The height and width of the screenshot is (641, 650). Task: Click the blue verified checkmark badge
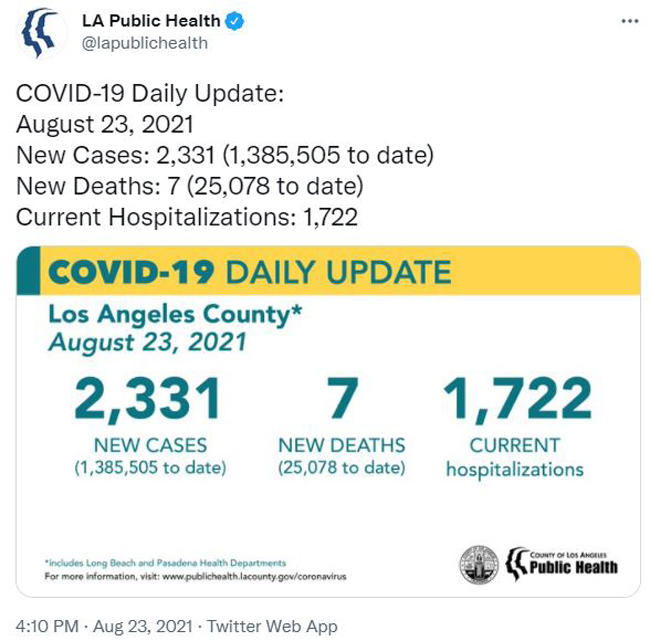[x=235, y=21]
